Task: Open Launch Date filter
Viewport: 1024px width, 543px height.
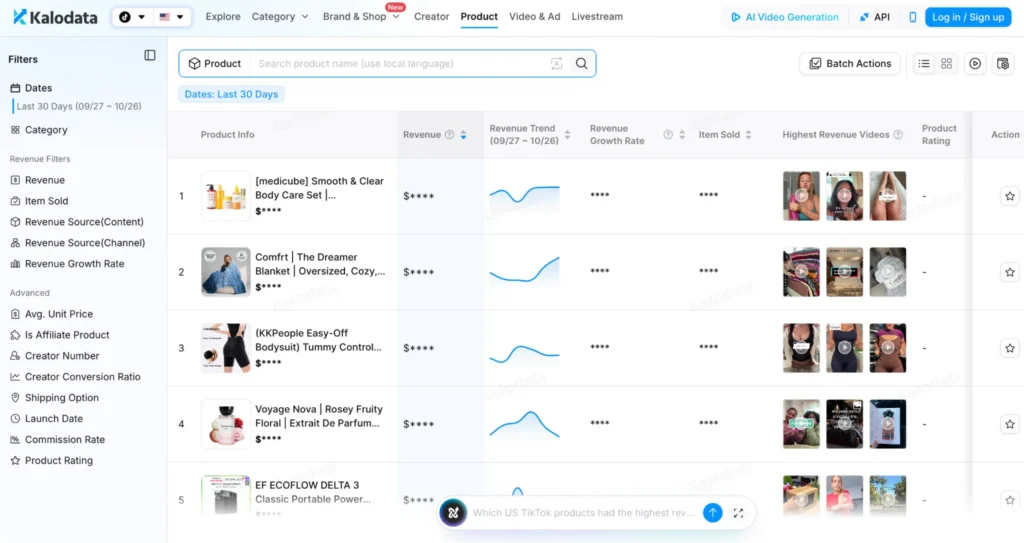Action: tap(46, 418)
